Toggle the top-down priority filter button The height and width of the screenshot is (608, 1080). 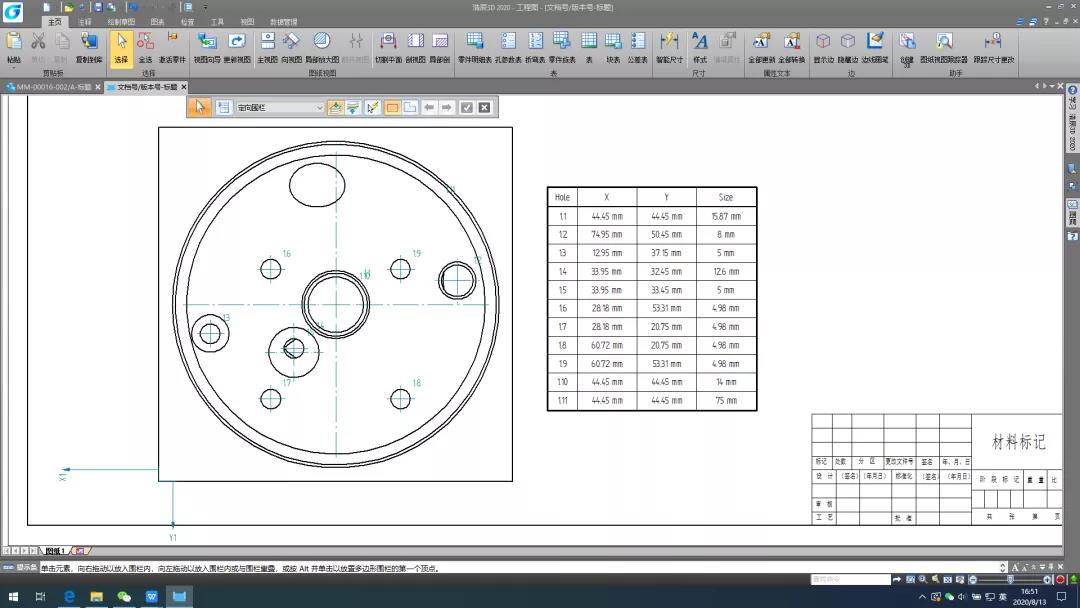353,107
